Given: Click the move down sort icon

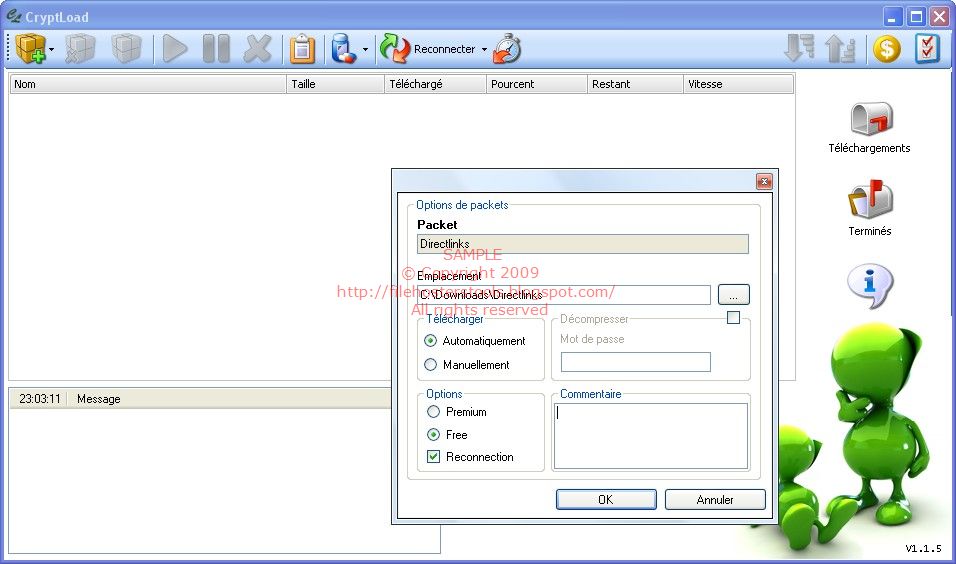Looking at the screenshot, I should (799, 49).
